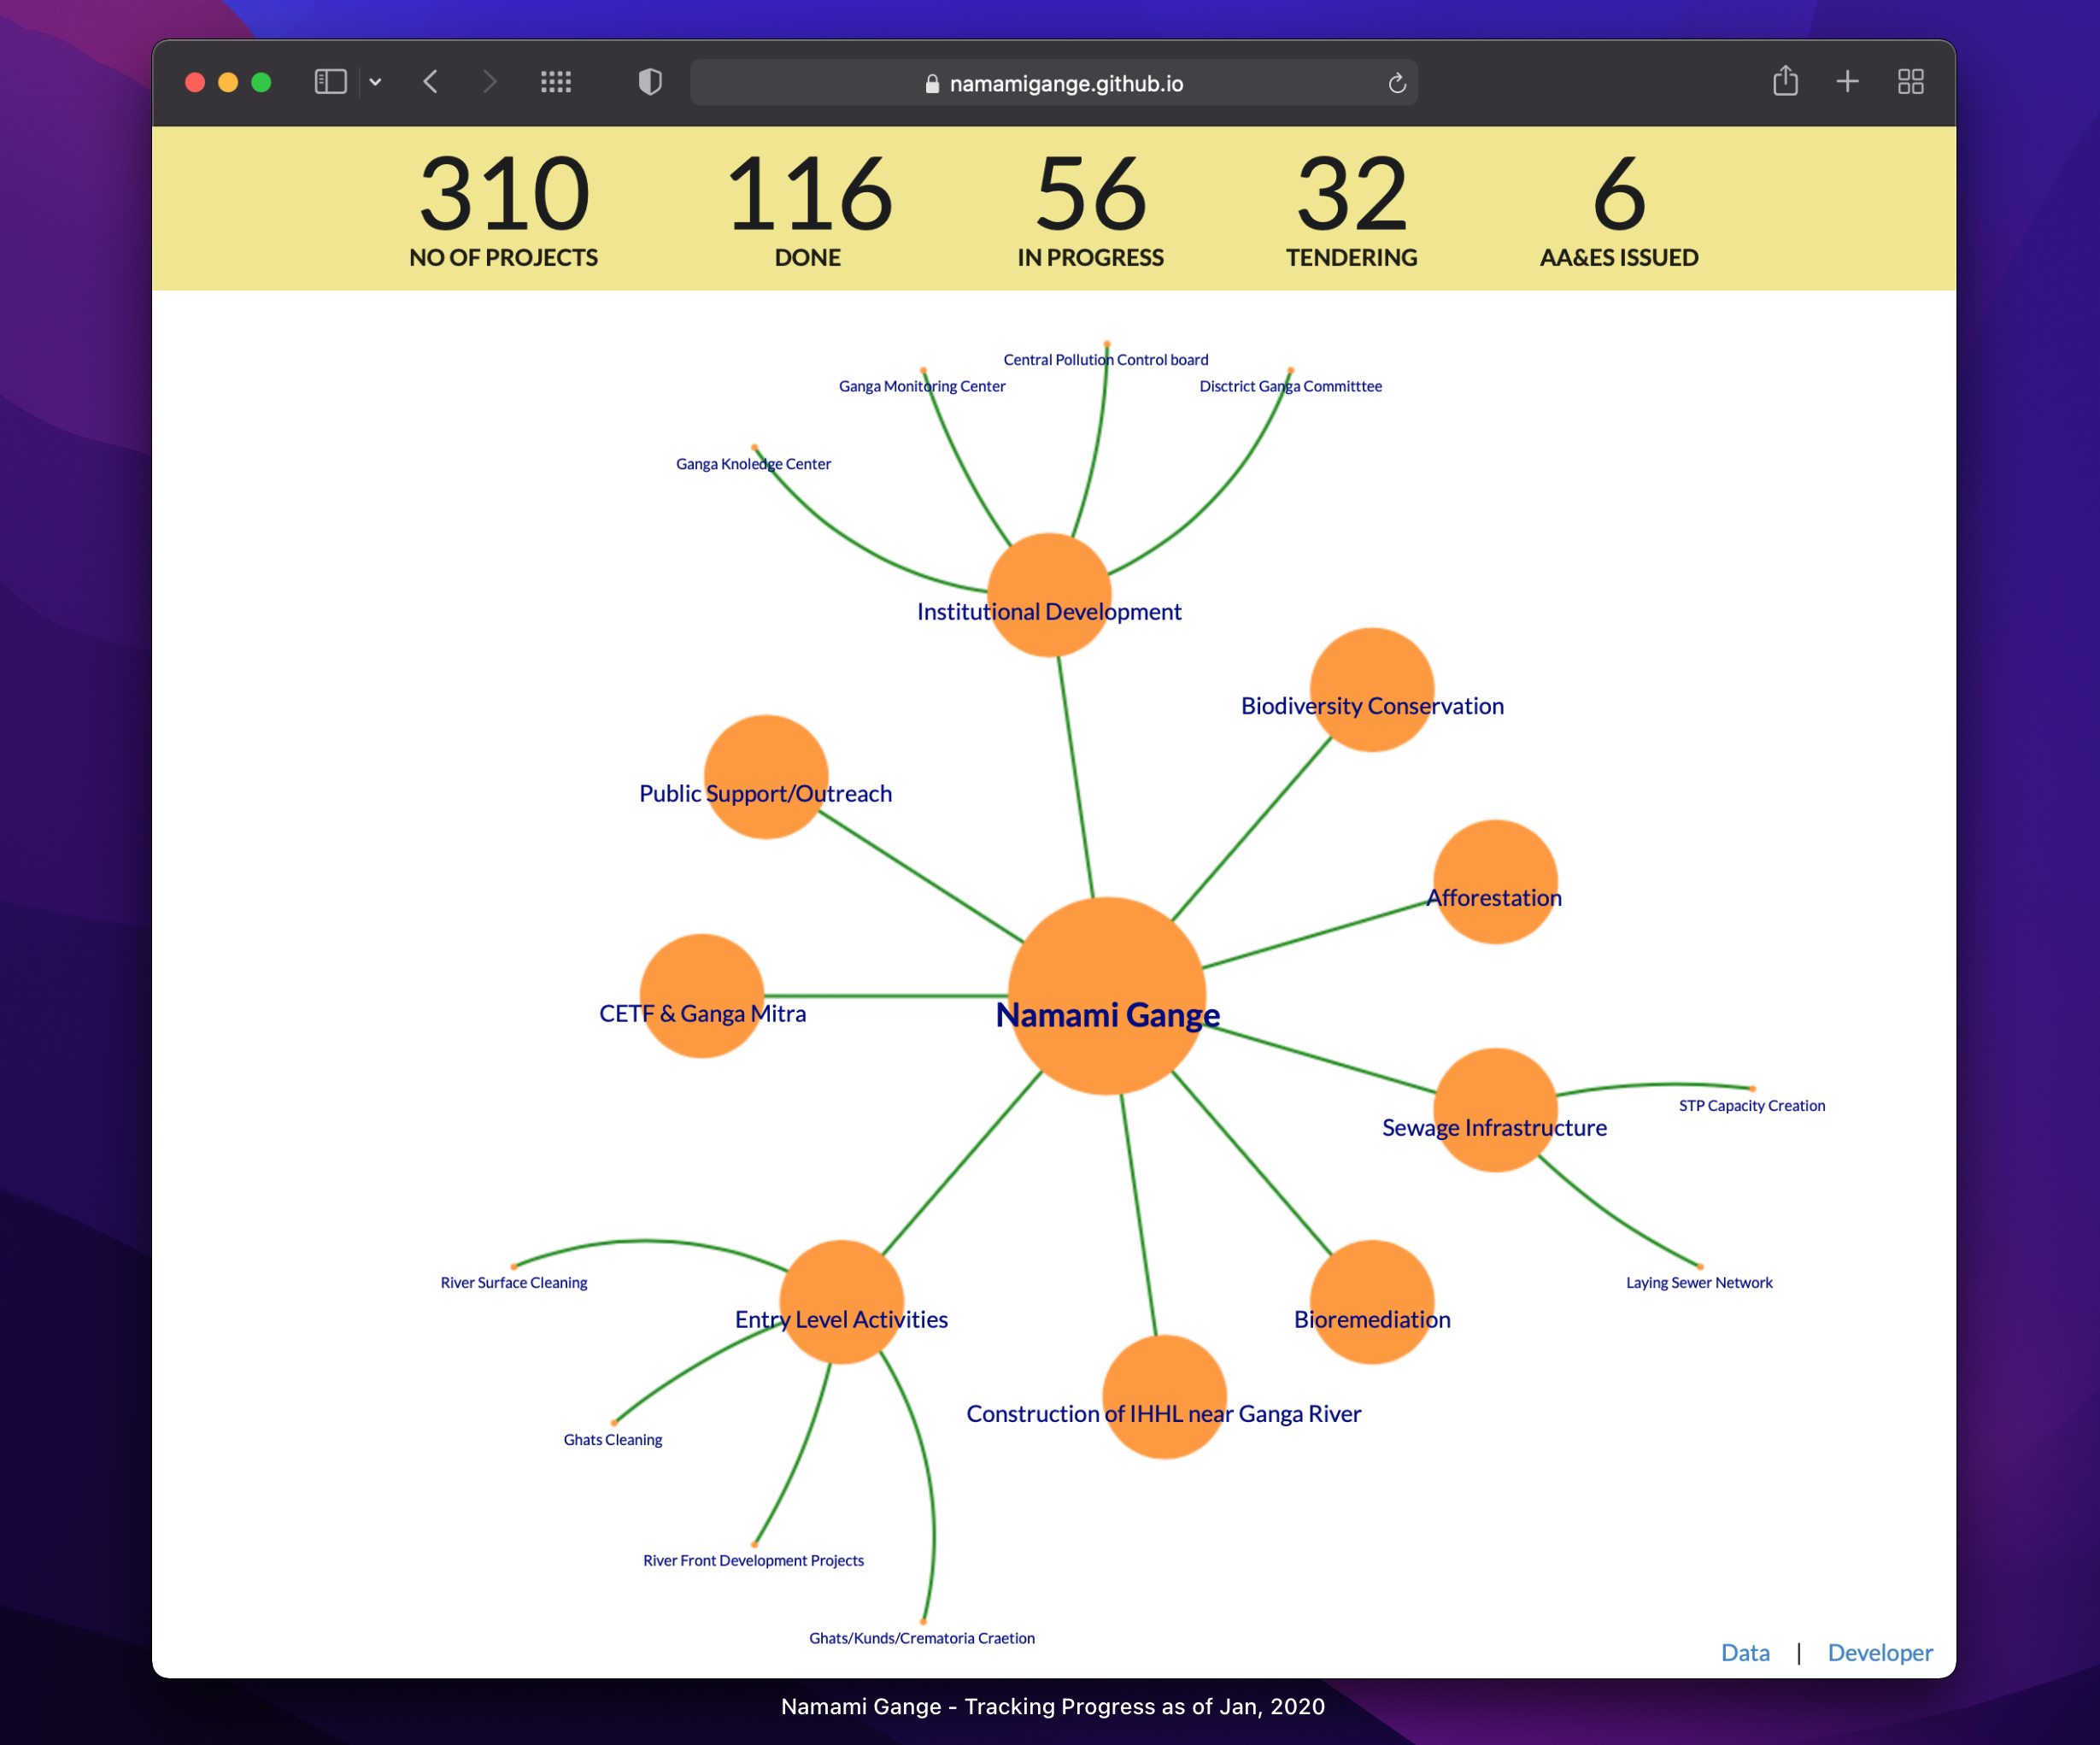Show the tab overview grid icon
This screenshot has width=2100, height=1745.
coord(1911,82)
